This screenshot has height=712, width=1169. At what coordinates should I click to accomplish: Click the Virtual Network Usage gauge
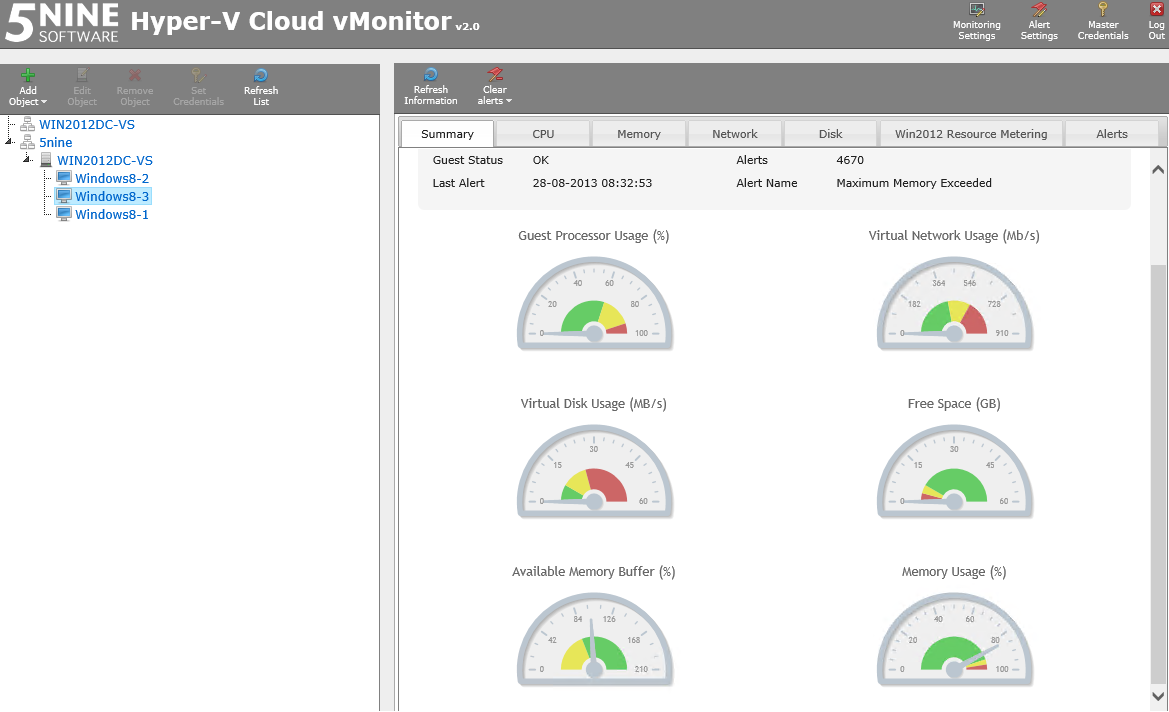[954, 303]
